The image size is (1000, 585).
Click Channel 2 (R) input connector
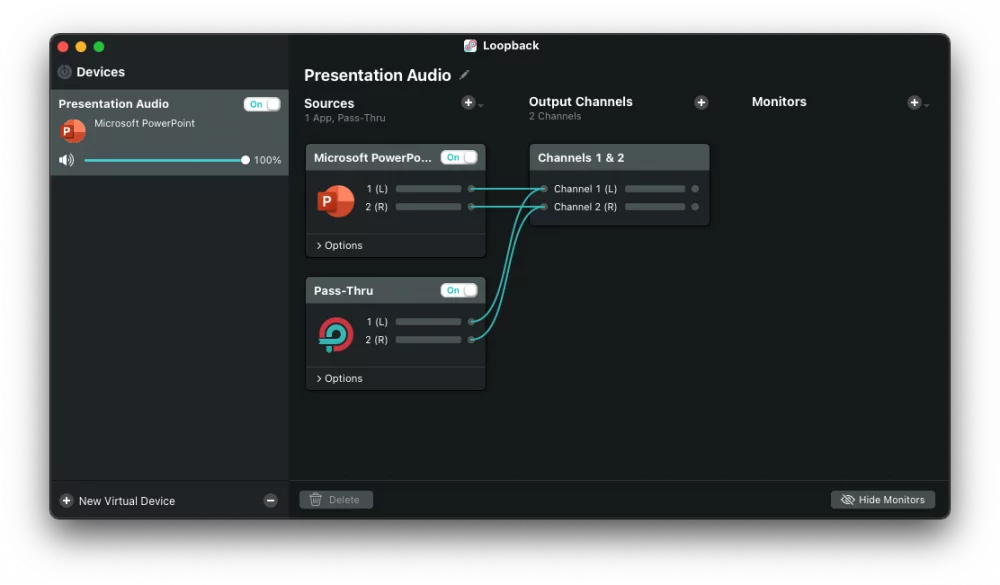click(x=543, y=207)
